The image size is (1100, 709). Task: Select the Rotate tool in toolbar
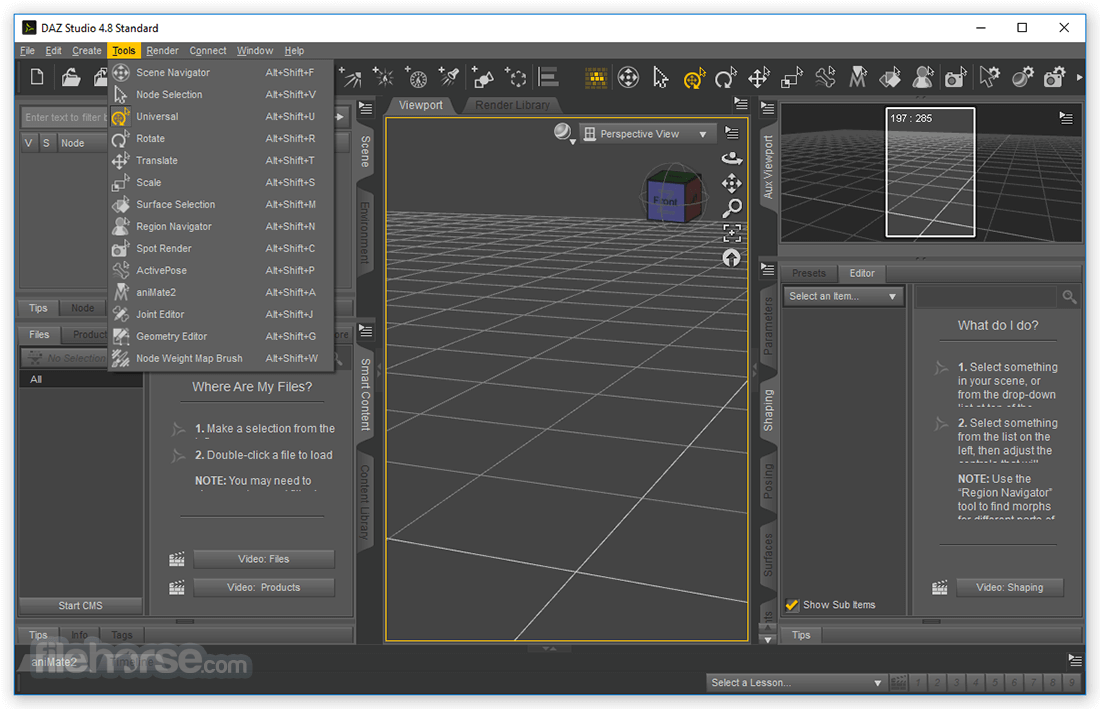(x=725, y=77)
